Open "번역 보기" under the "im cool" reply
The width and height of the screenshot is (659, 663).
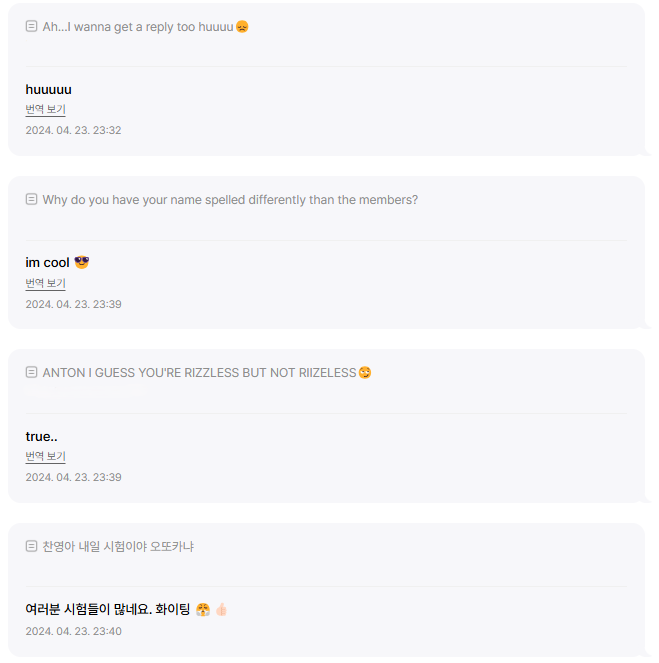pyautogui.click(x=45, y=284)
